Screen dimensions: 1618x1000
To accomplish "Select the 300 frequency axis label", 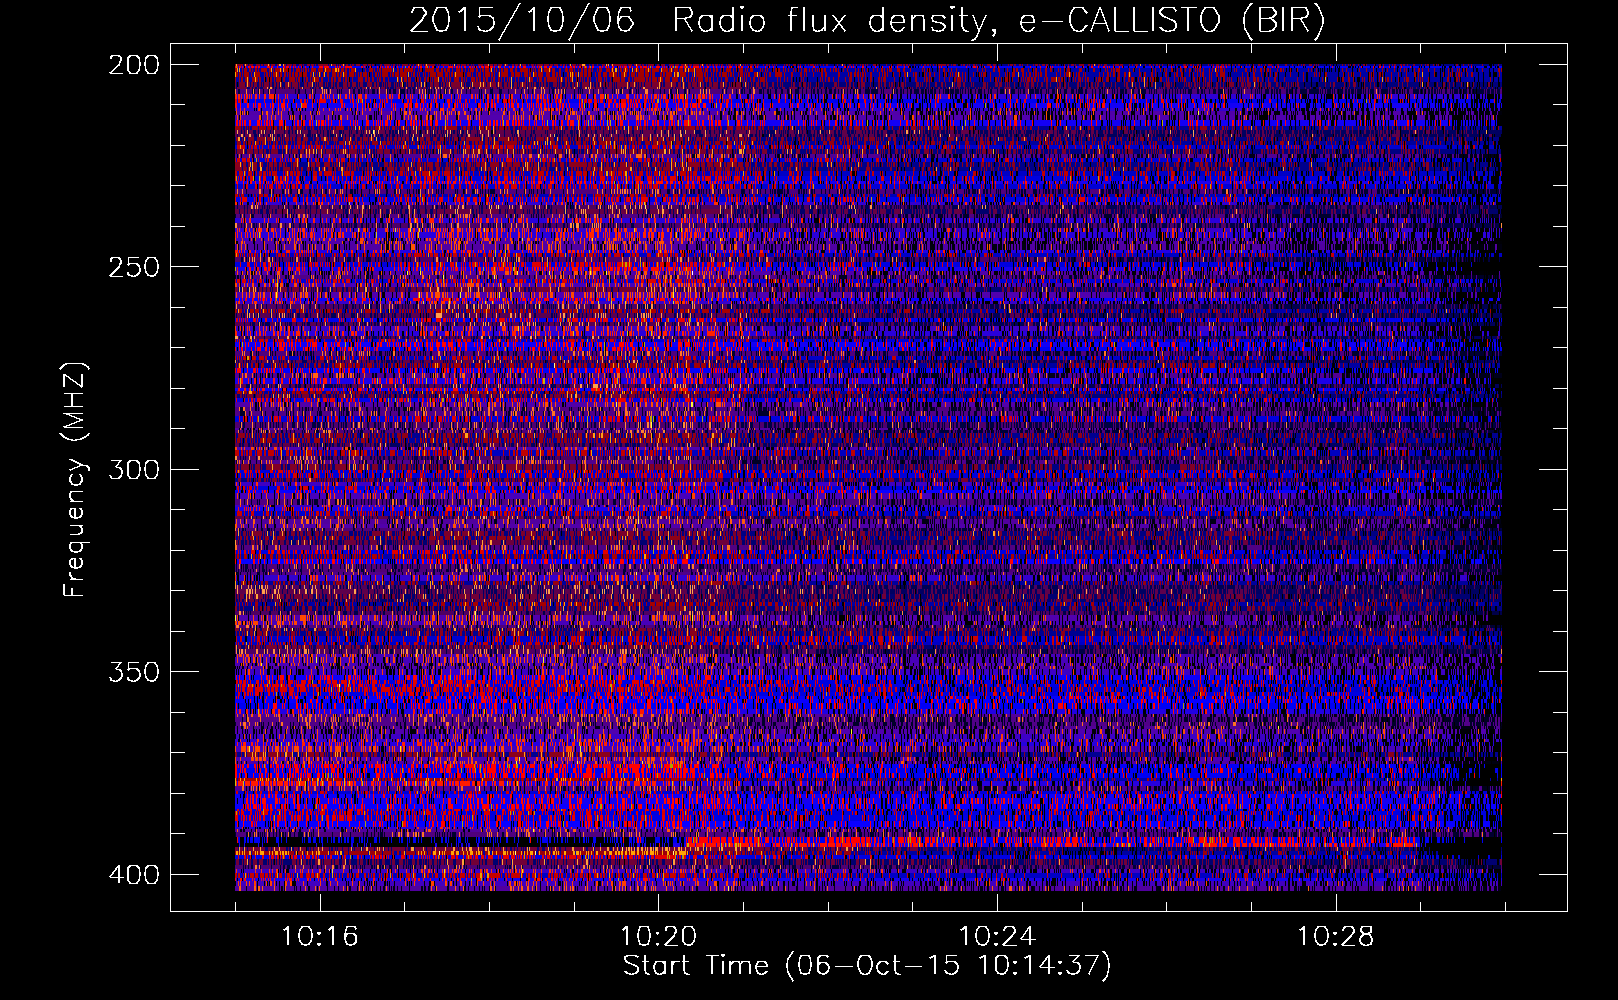I will coord(133,469).
